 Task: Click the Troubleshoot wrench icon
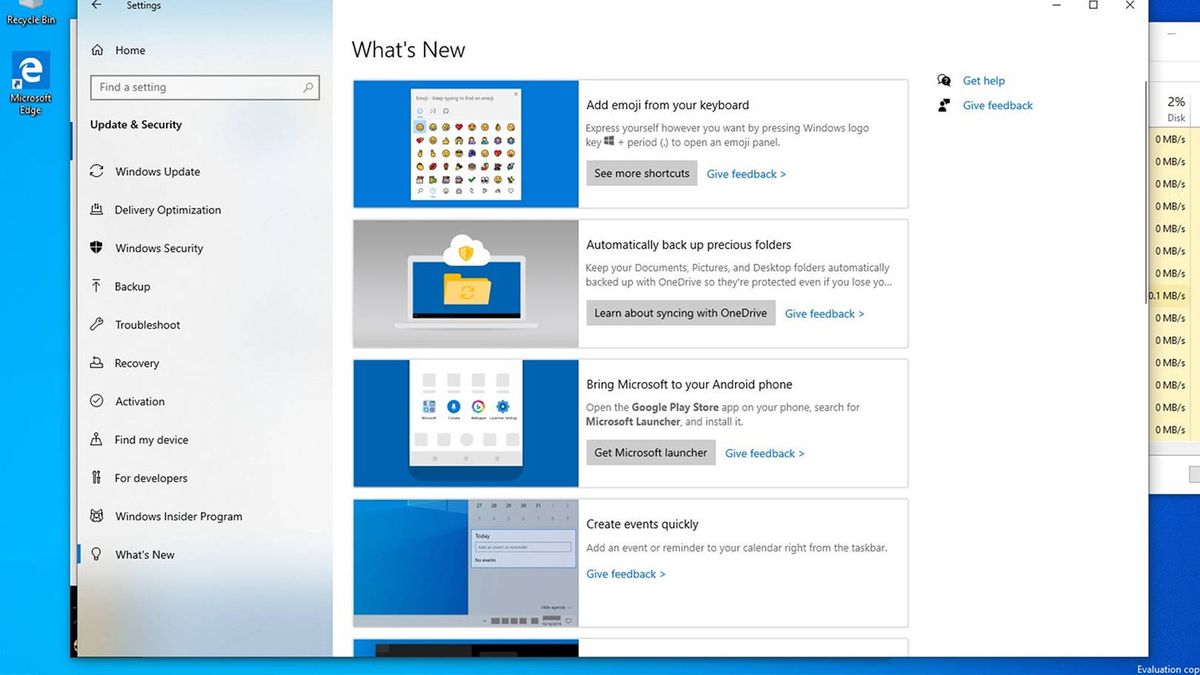(97, 325)
